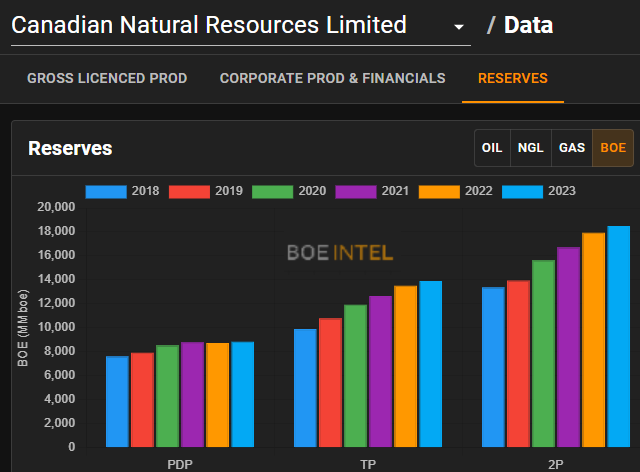Screen dimensions: 640x472
Task: Show NGL reserves
Action: pos(531,148)
